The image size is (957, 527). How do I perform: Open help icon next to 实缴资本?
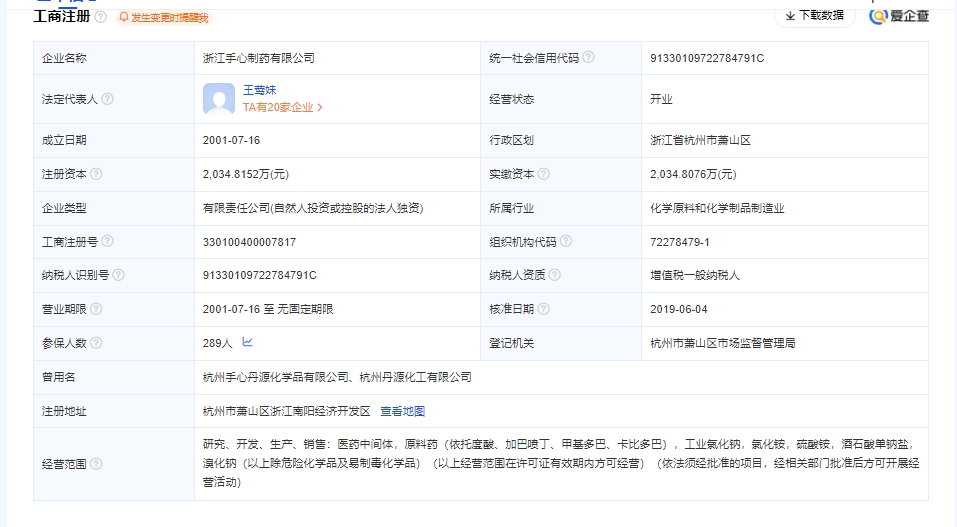(x=543, y=174)
